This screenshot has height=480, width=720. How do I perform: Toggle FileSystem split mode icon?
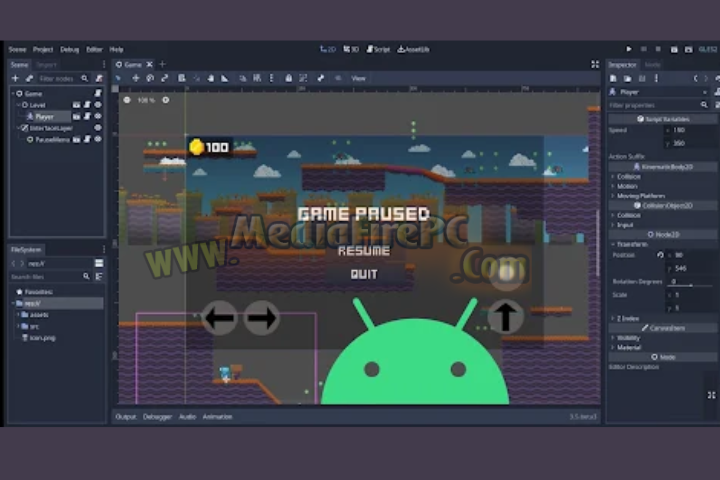click(99, 263)
